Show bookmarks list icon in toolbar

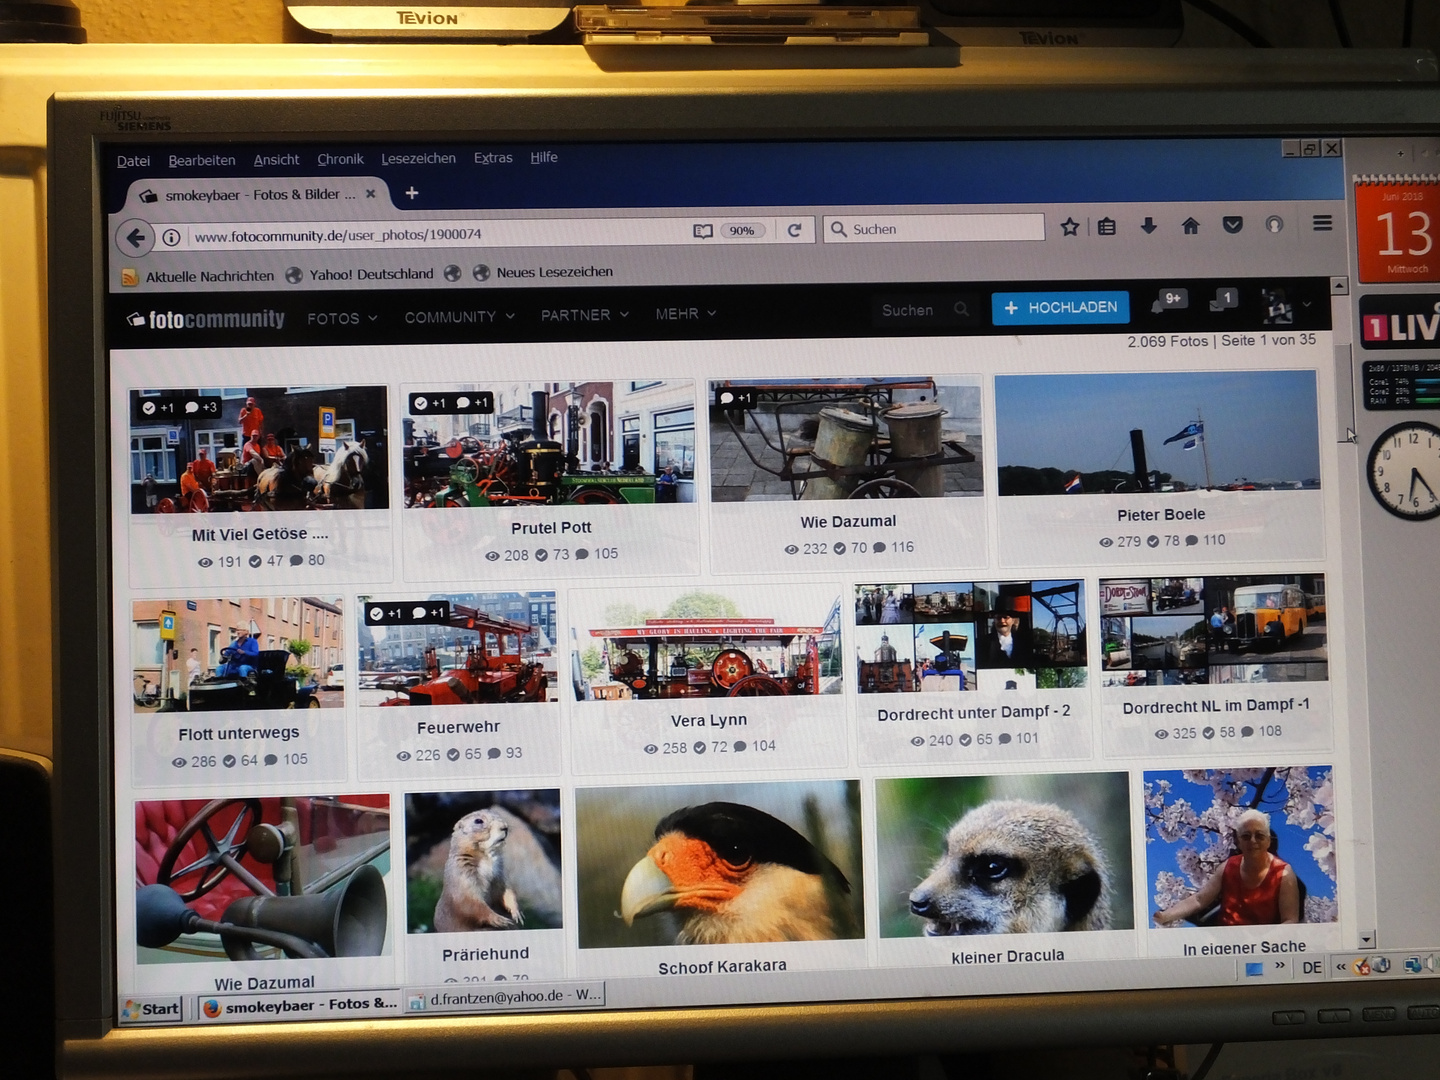point(1107,227)
